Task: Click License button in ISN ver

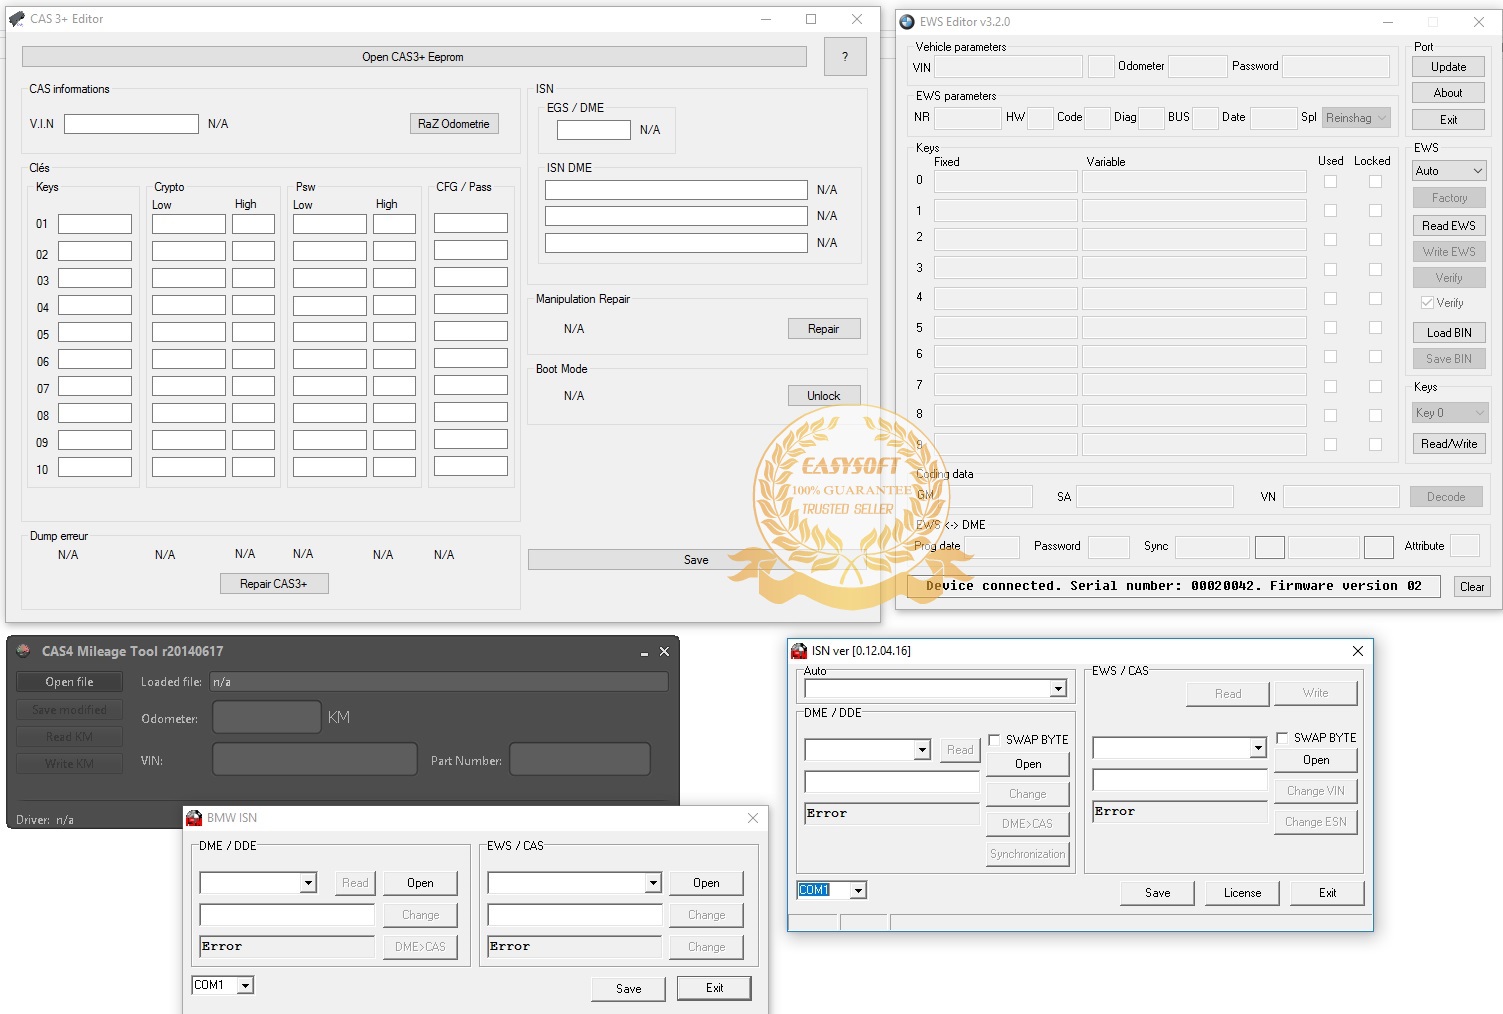Action: (1242, 893)
